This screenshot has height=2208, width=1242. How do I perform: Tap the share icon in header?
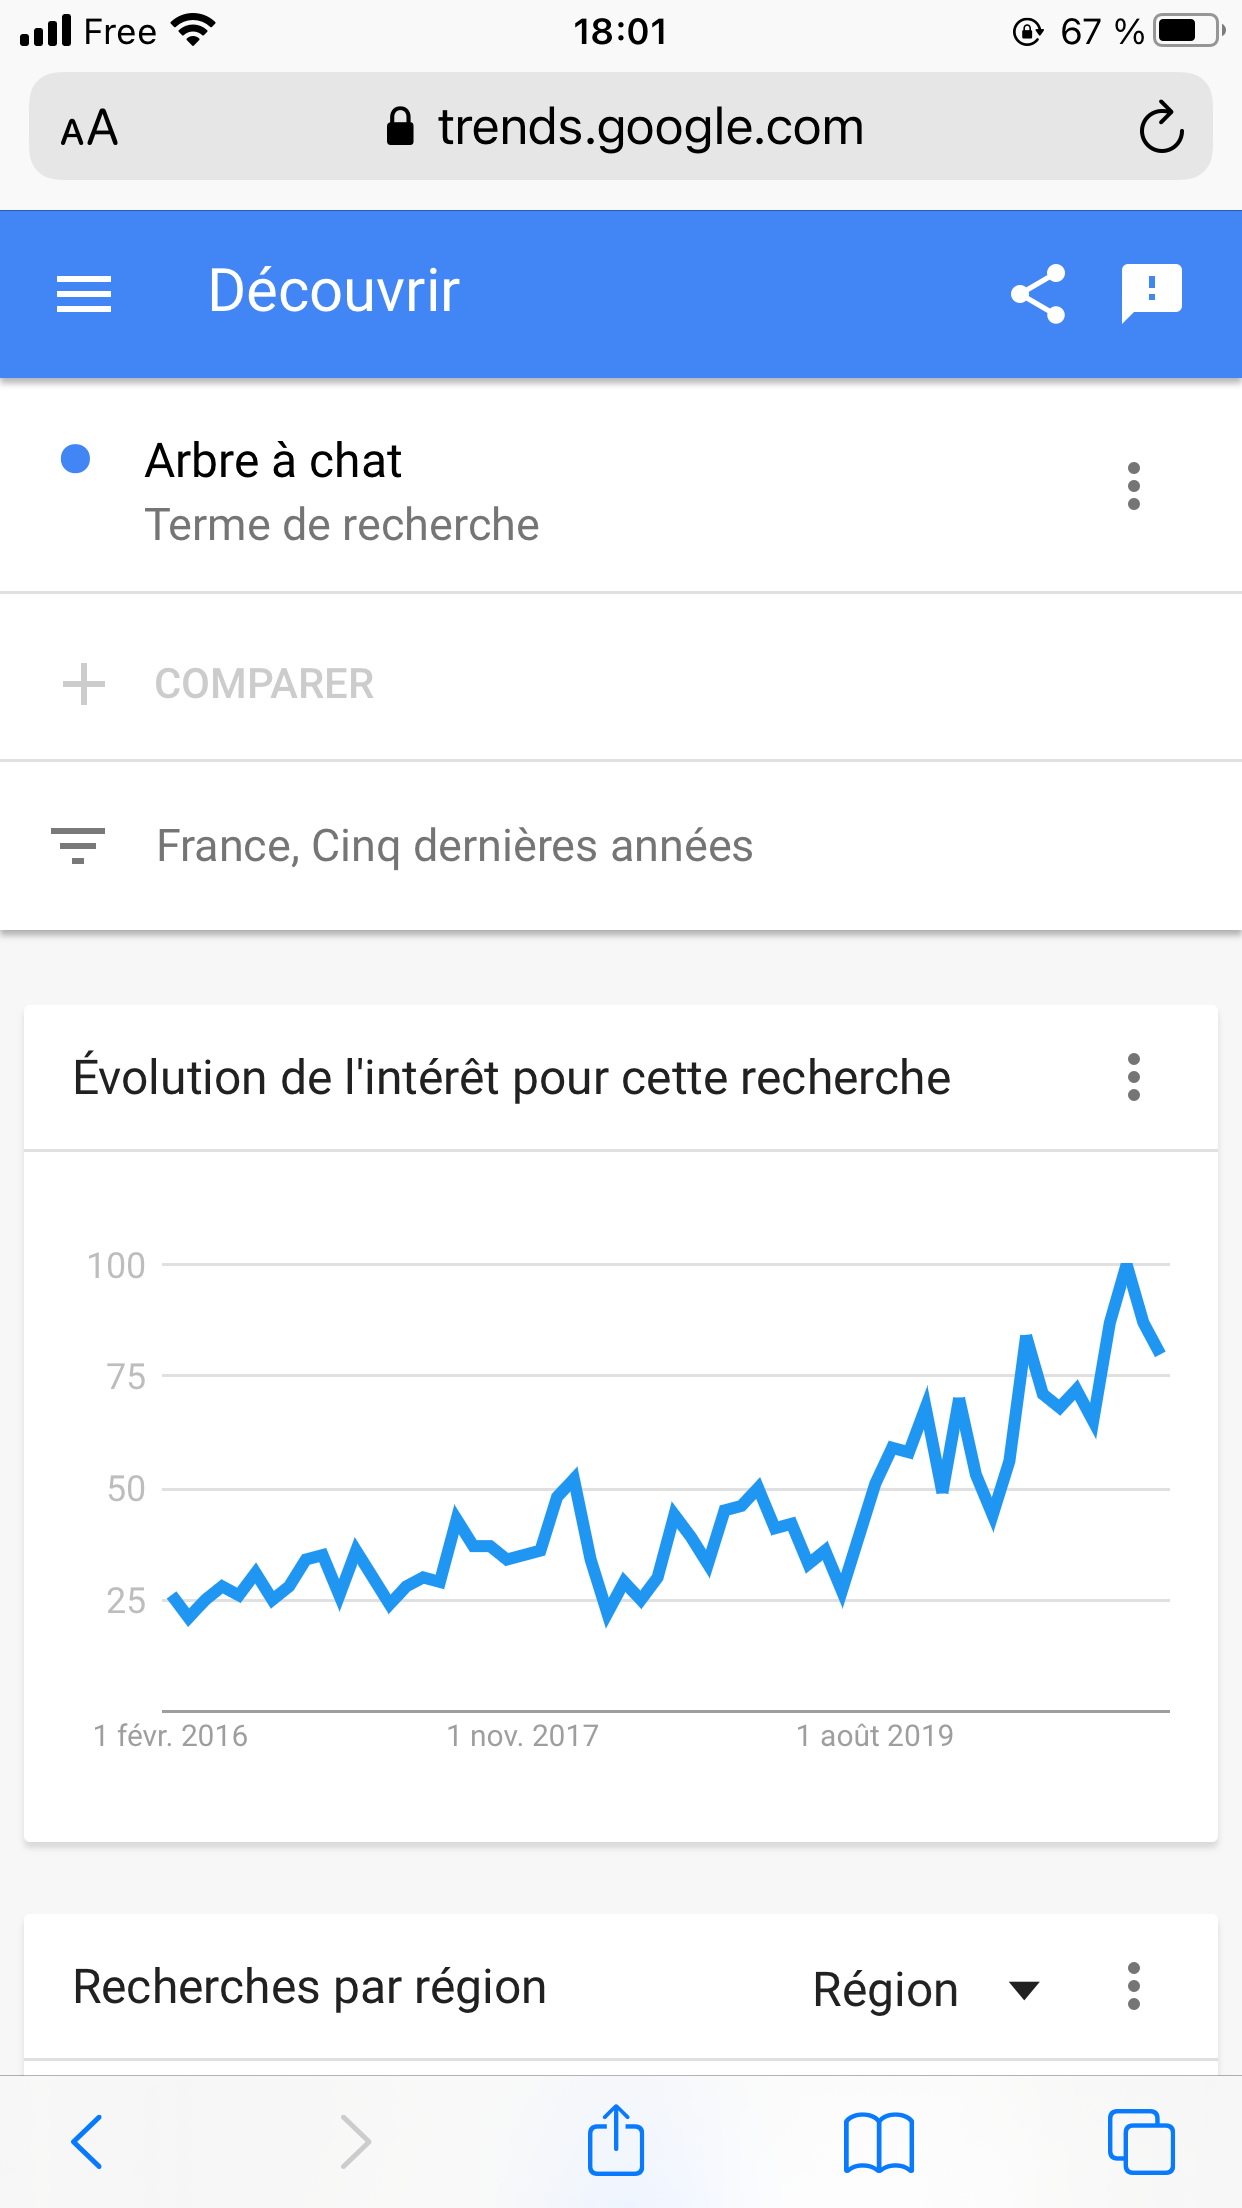coord(1038,294)
